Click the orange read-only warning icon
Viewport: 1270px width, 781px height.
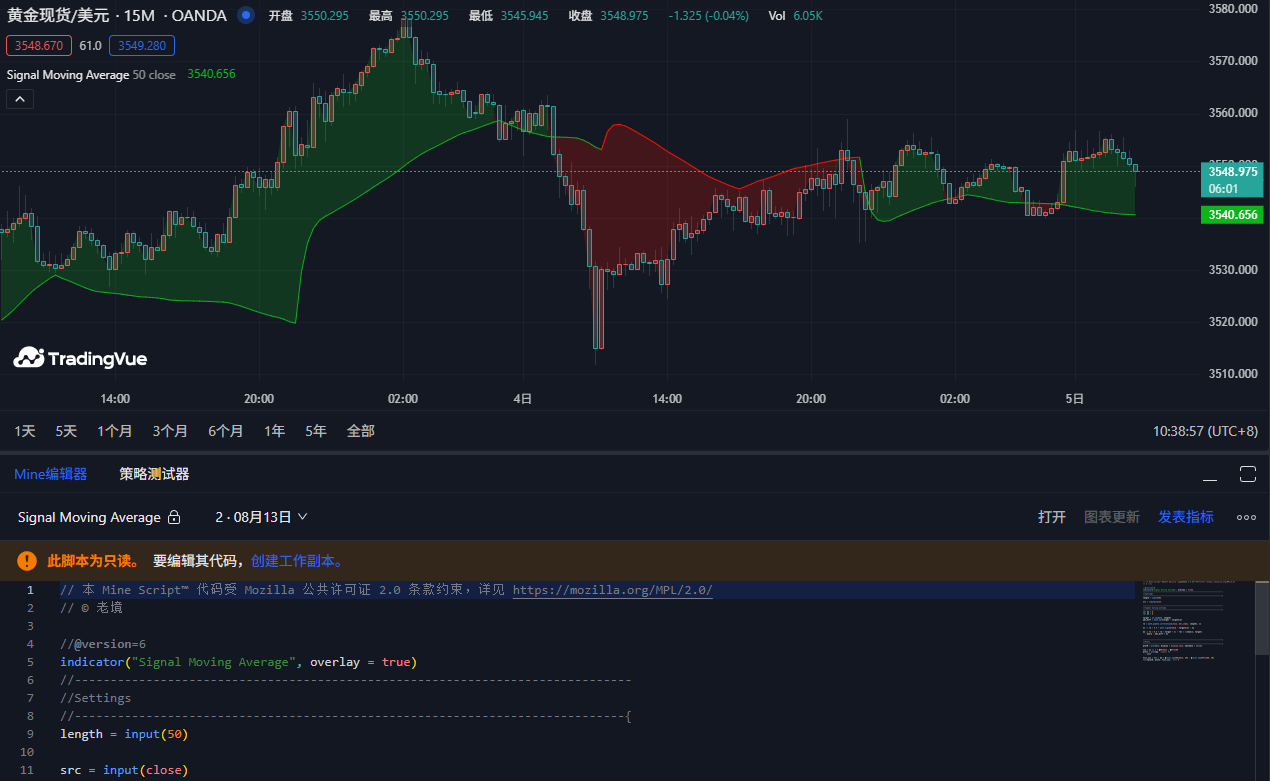pyautogui.click(x=26, y=561)
